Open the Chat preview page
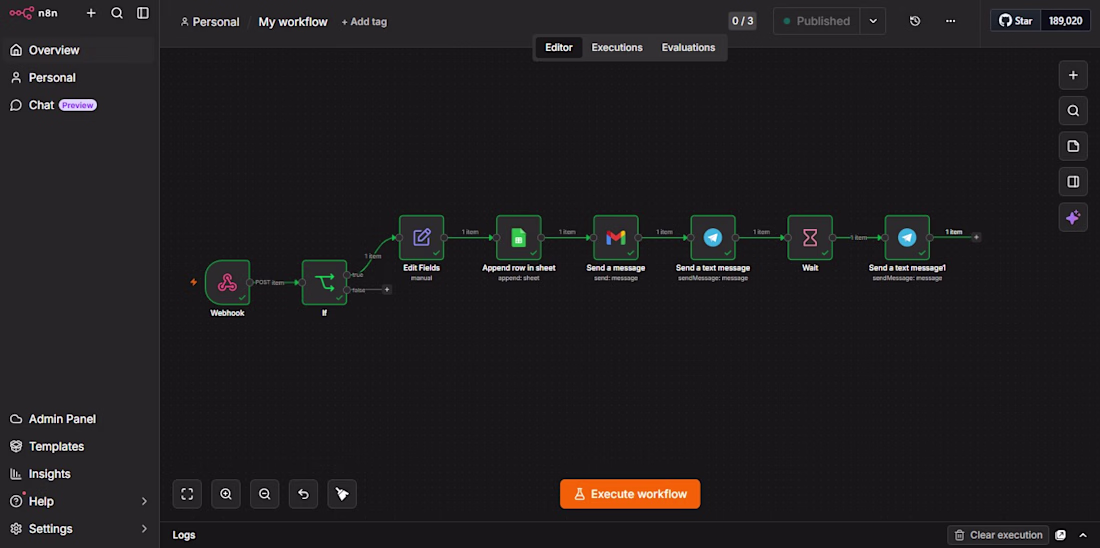1100x548 pixels. pyautogui.click(x=80, y=105)
